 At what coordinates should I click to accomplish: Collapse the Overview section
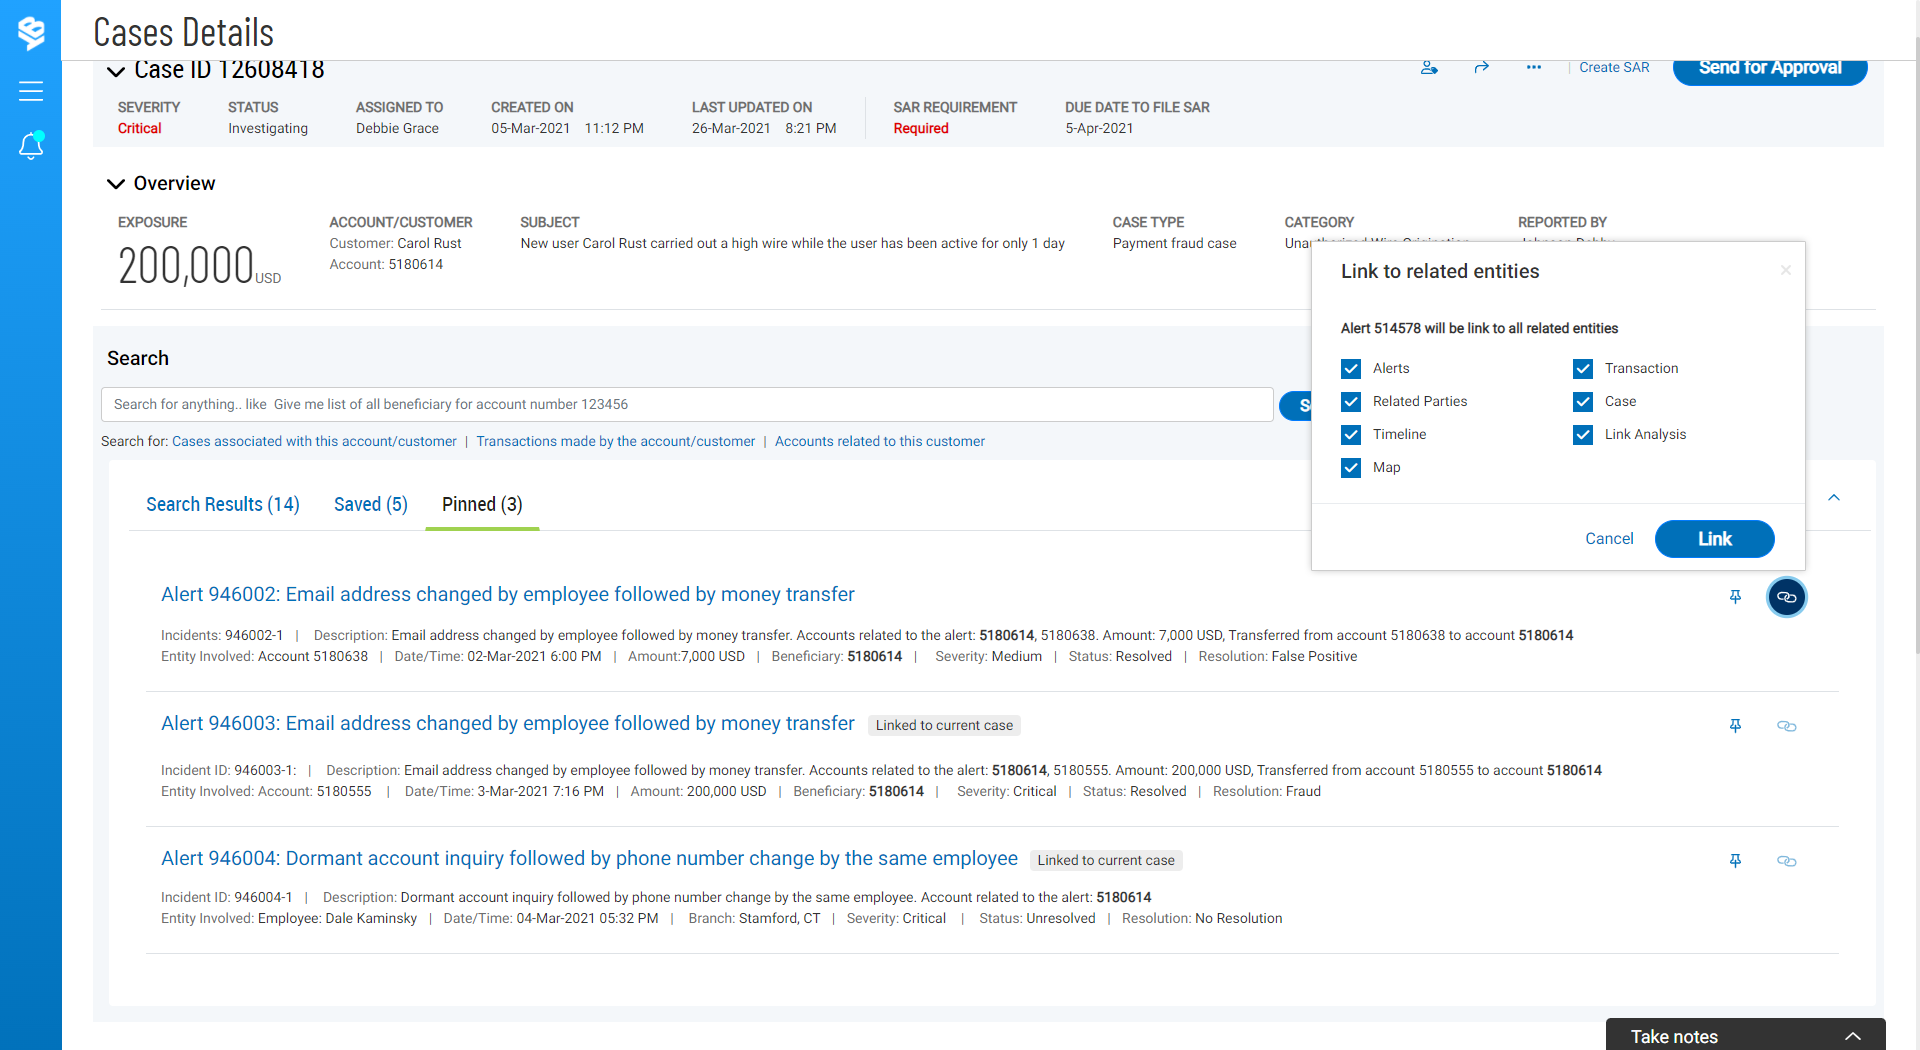116,184
